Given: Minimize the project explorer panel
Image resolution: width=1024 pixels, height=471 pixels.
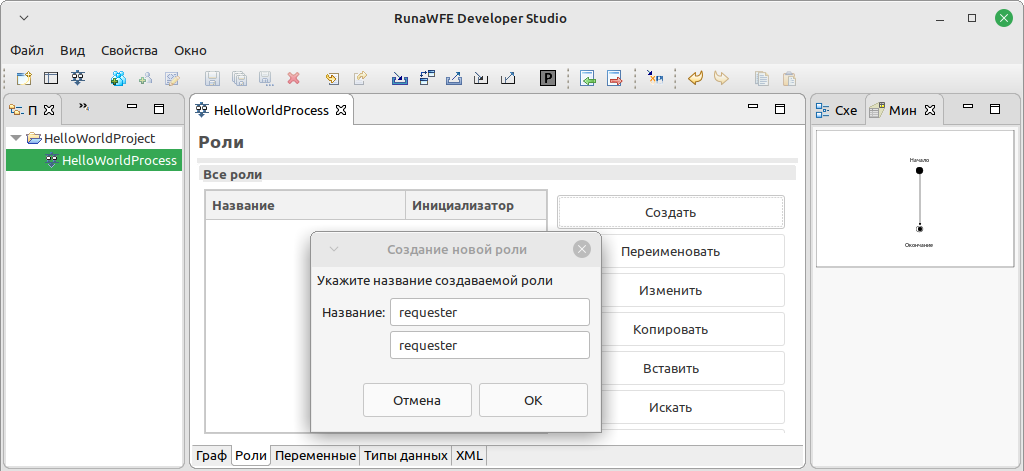Looking at the screenshot, I should pos(132,108).
